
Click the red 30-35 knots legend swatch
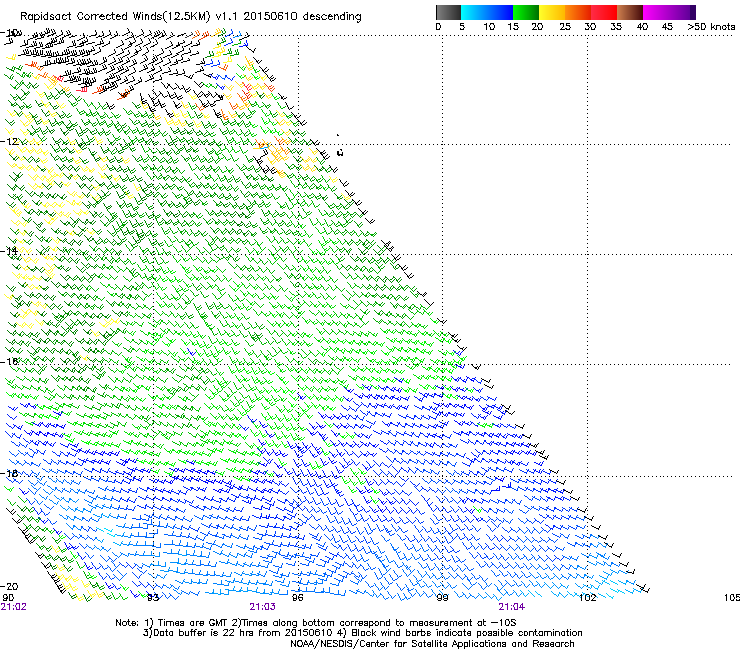(x=604, y=12)
